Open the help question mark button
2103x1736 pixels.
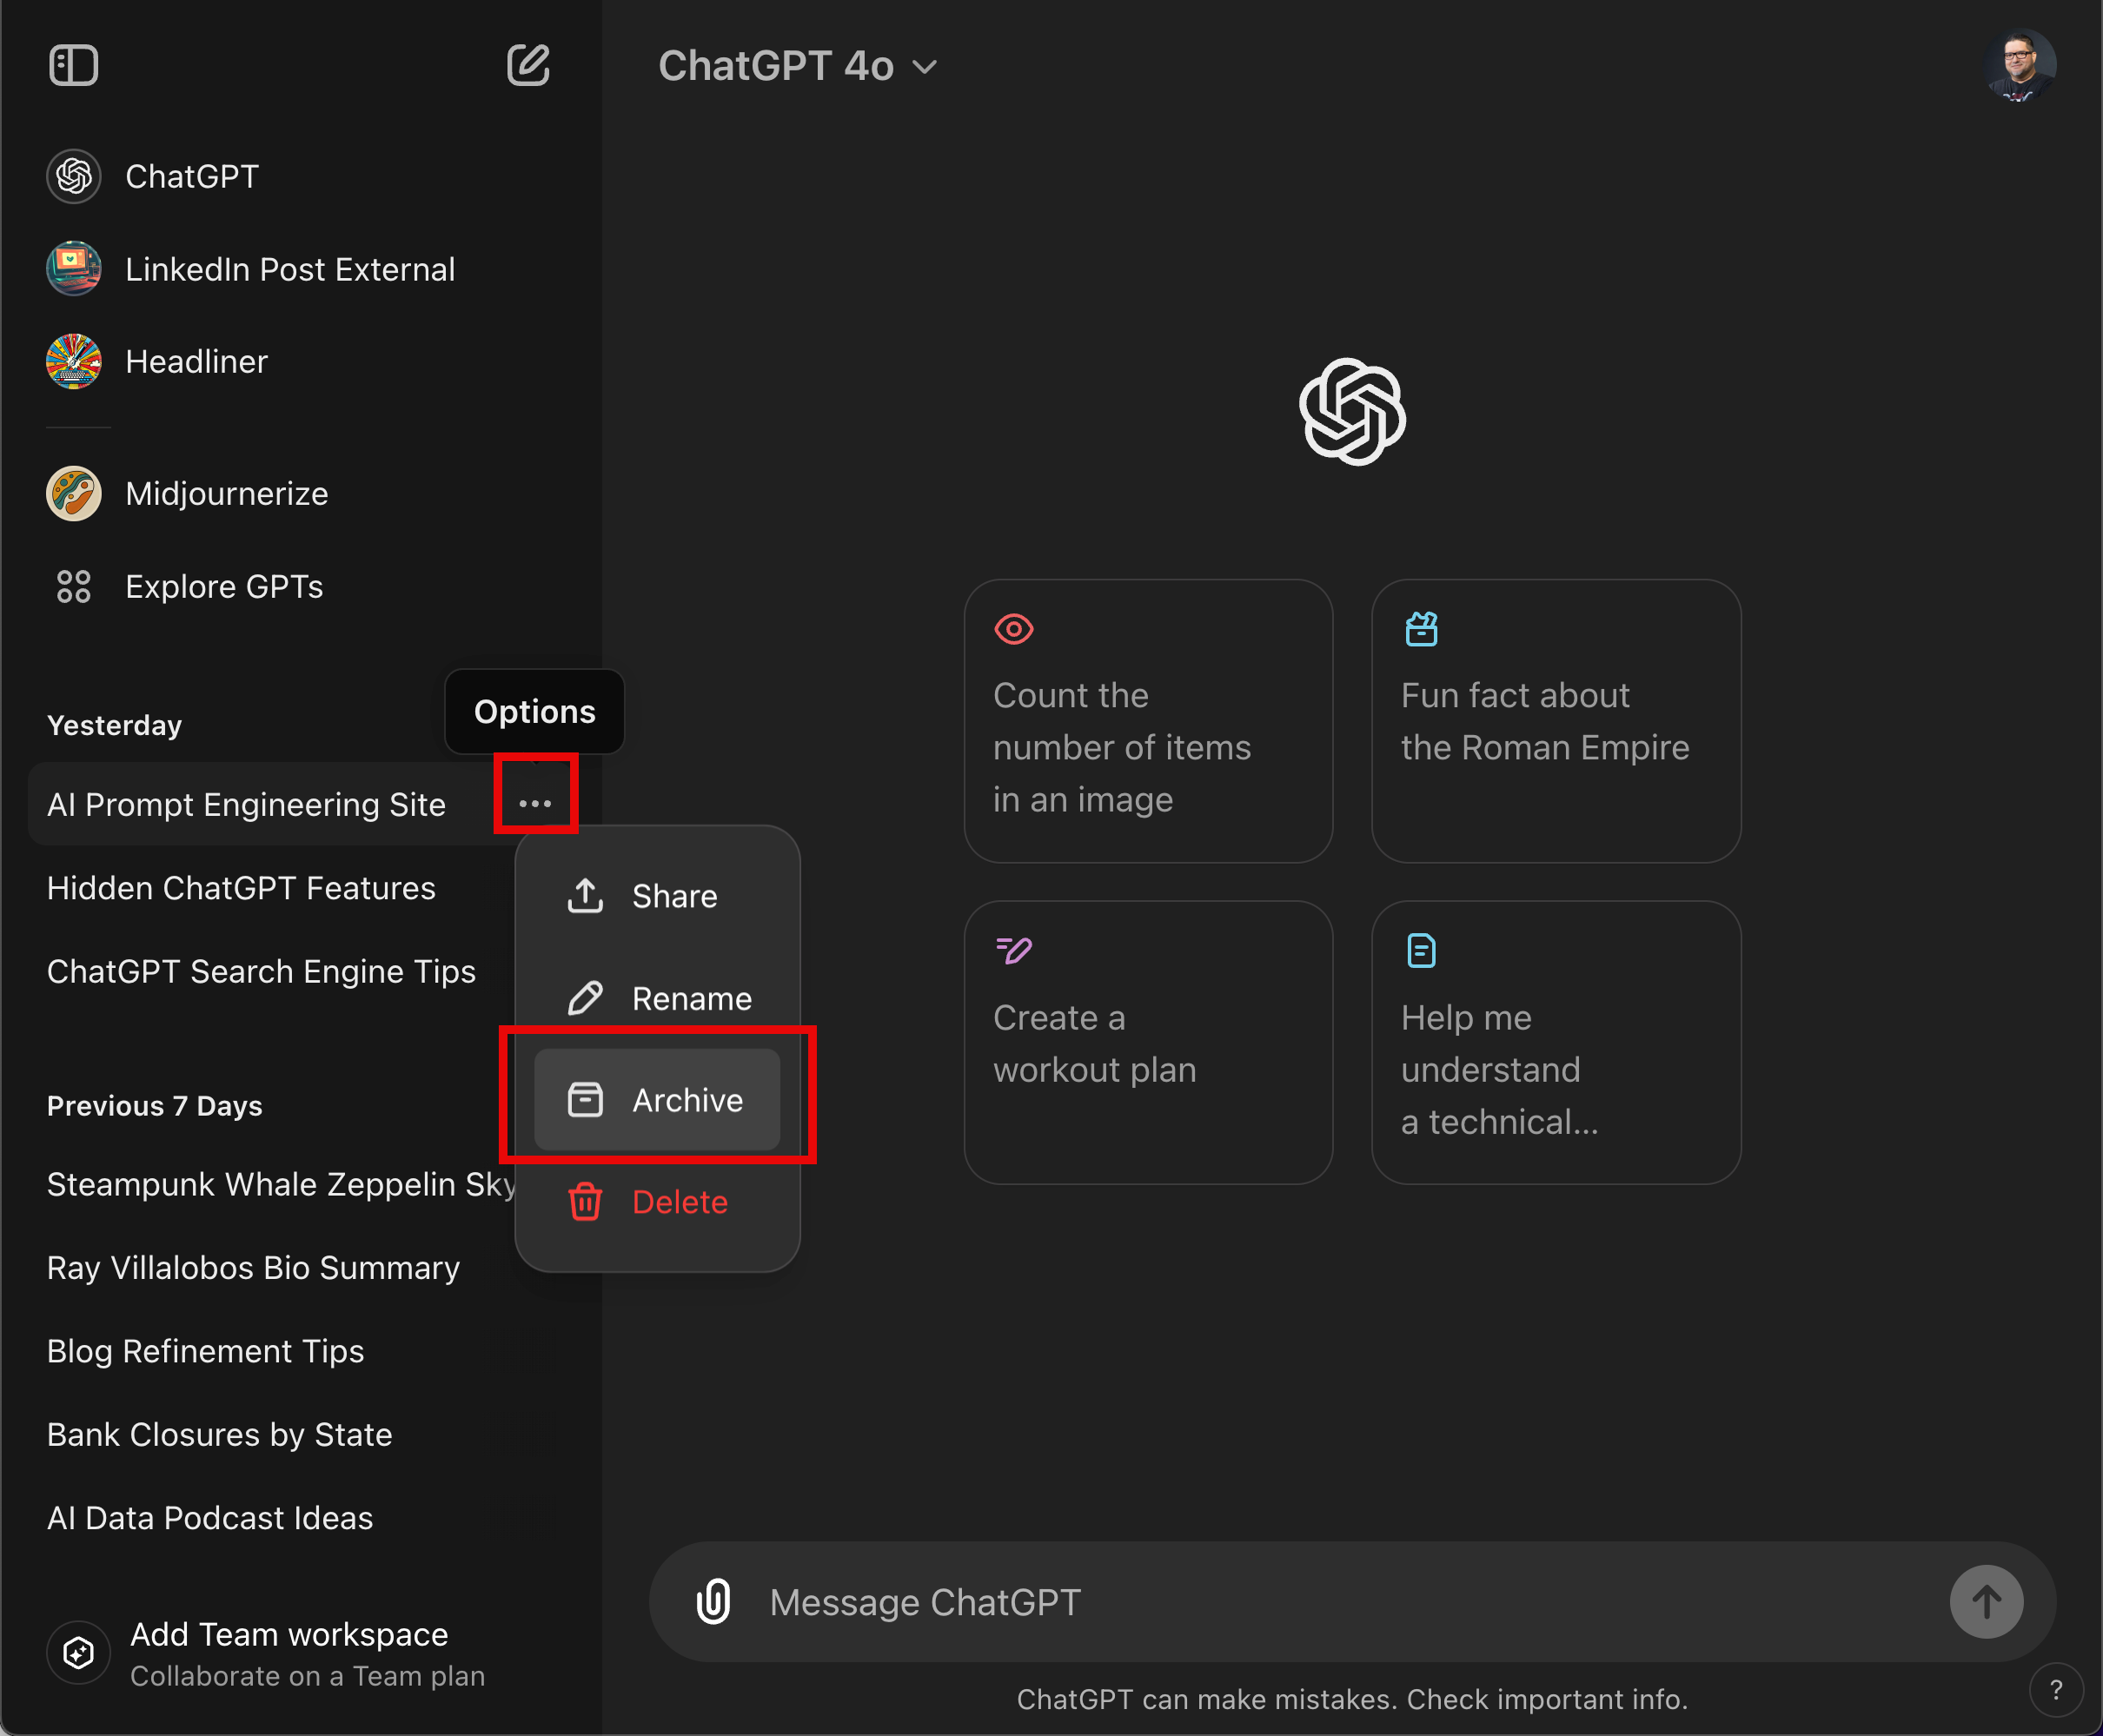tap(2055, 1690)
